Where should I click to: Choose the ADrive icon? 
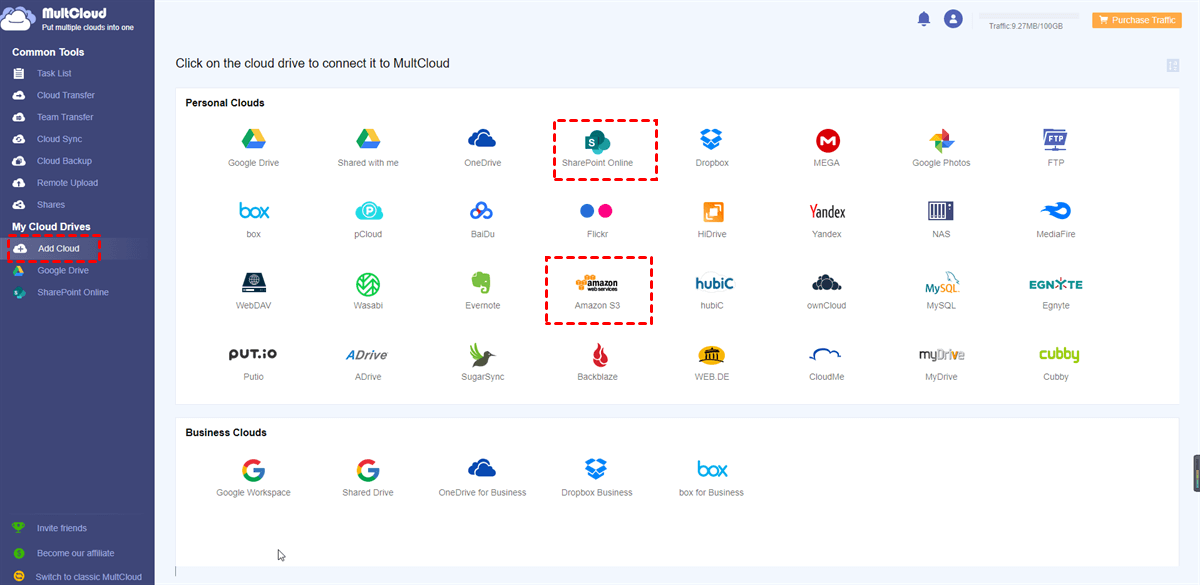tap(368, 363)
